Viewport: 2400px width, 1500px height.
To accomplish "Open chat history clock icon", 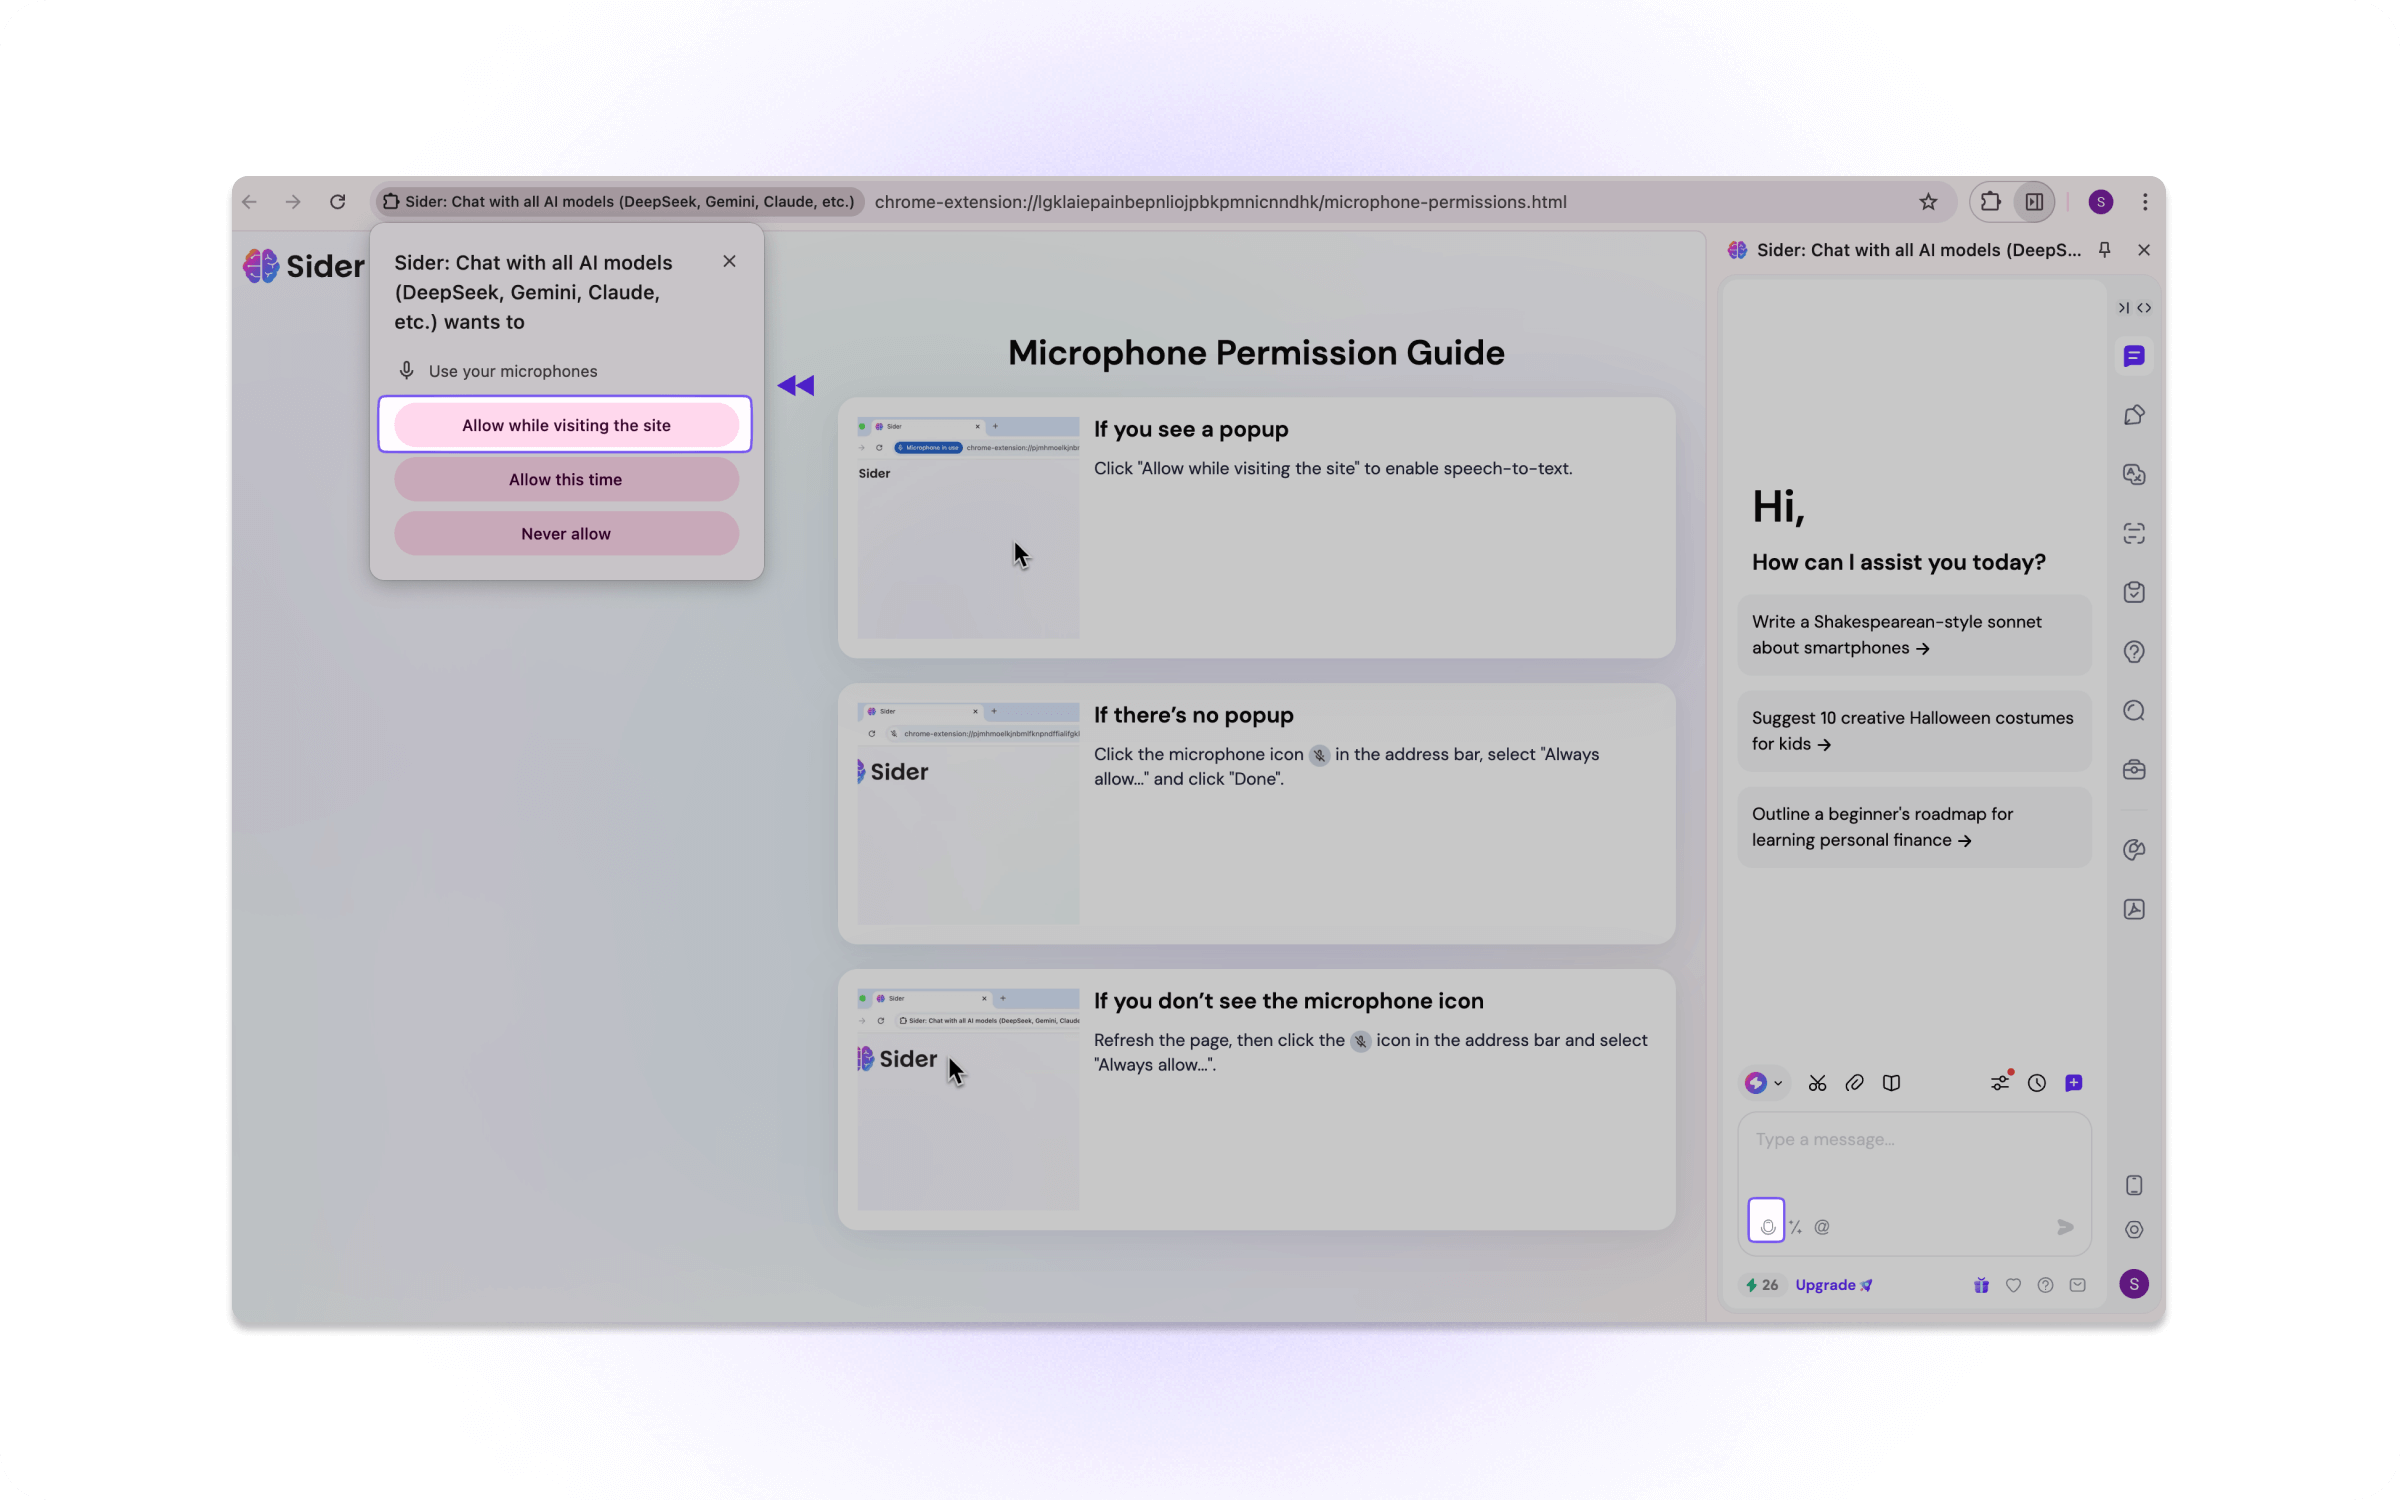I will click(x=2037, y=1083).
